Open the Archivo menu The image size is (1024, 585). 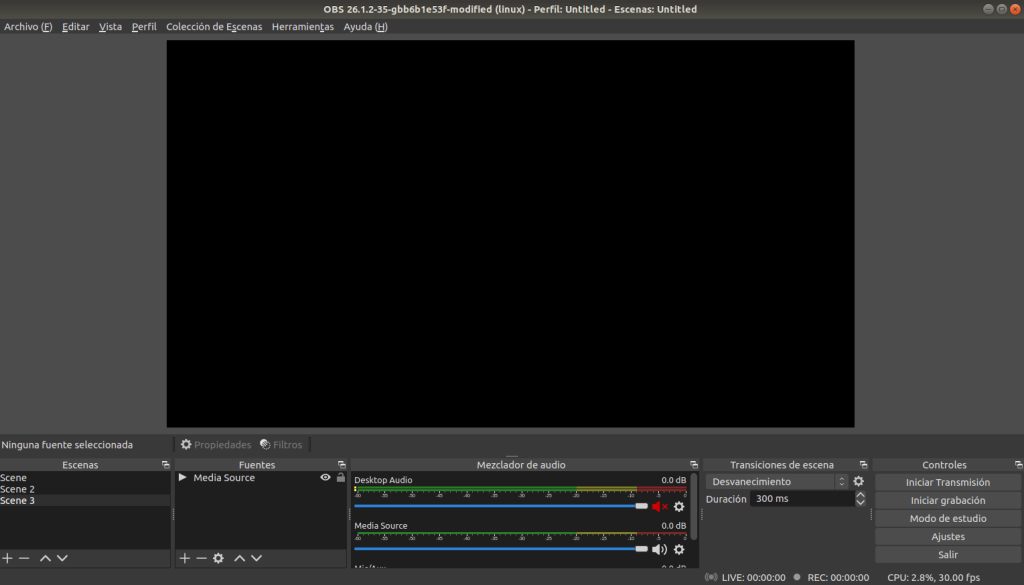click(x=28, y=27)
